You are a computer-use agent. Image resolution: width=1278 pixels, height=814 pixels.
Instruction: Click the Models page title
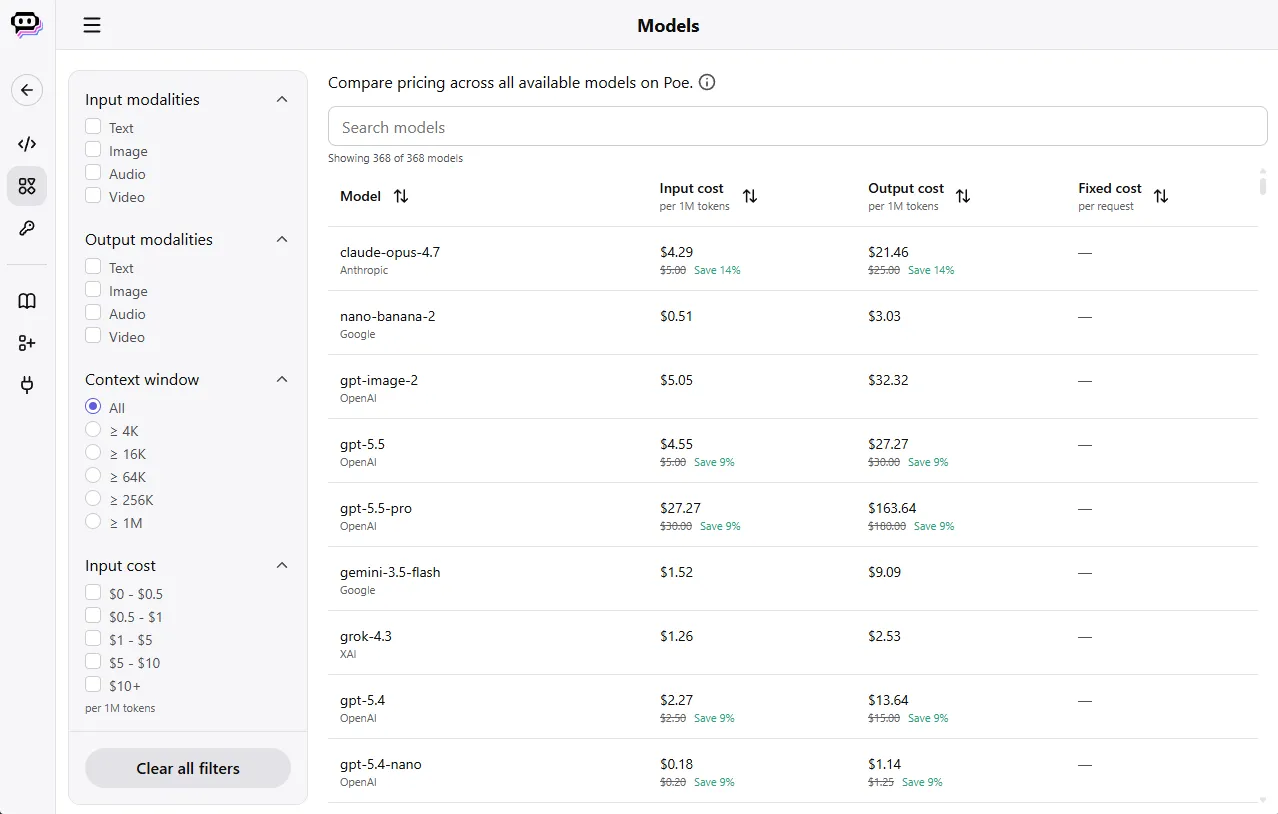668,26
